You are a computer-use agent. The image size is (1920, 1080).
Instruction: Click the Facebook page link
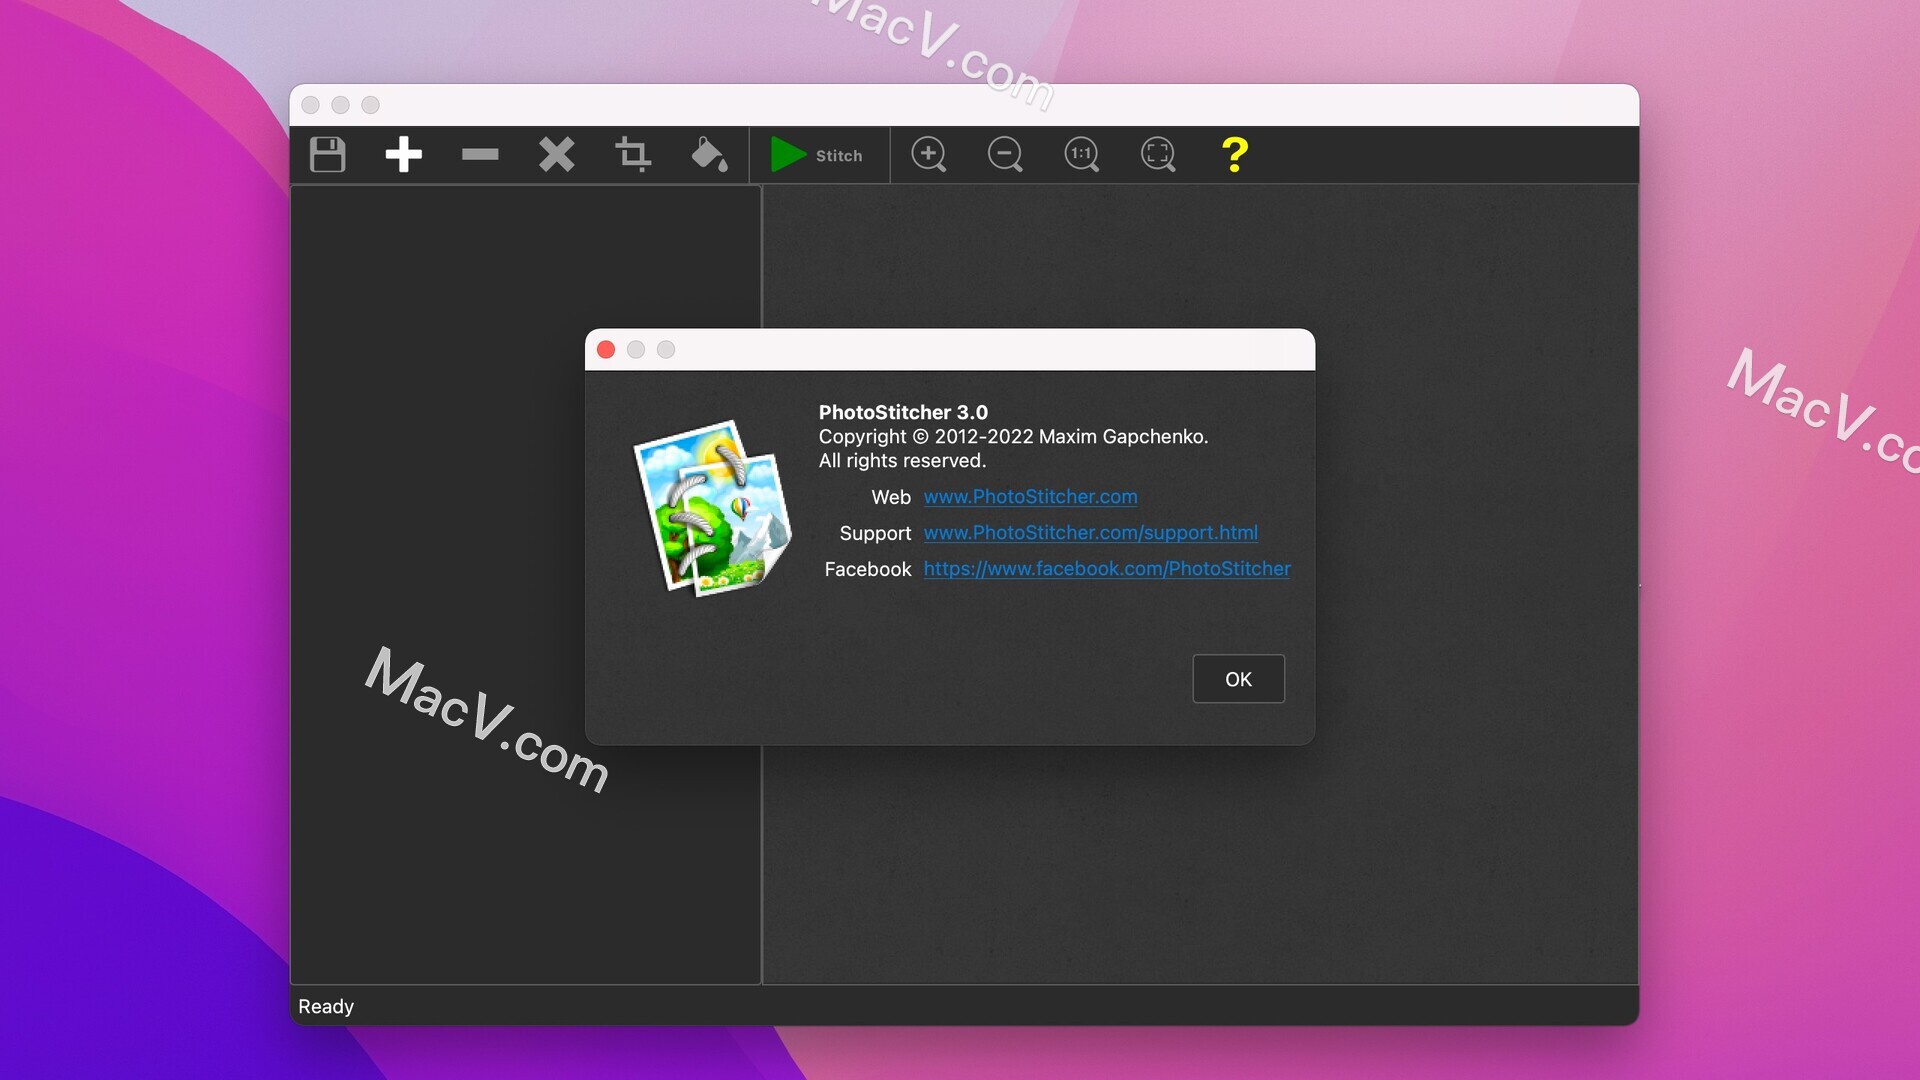pos(1106,567)
